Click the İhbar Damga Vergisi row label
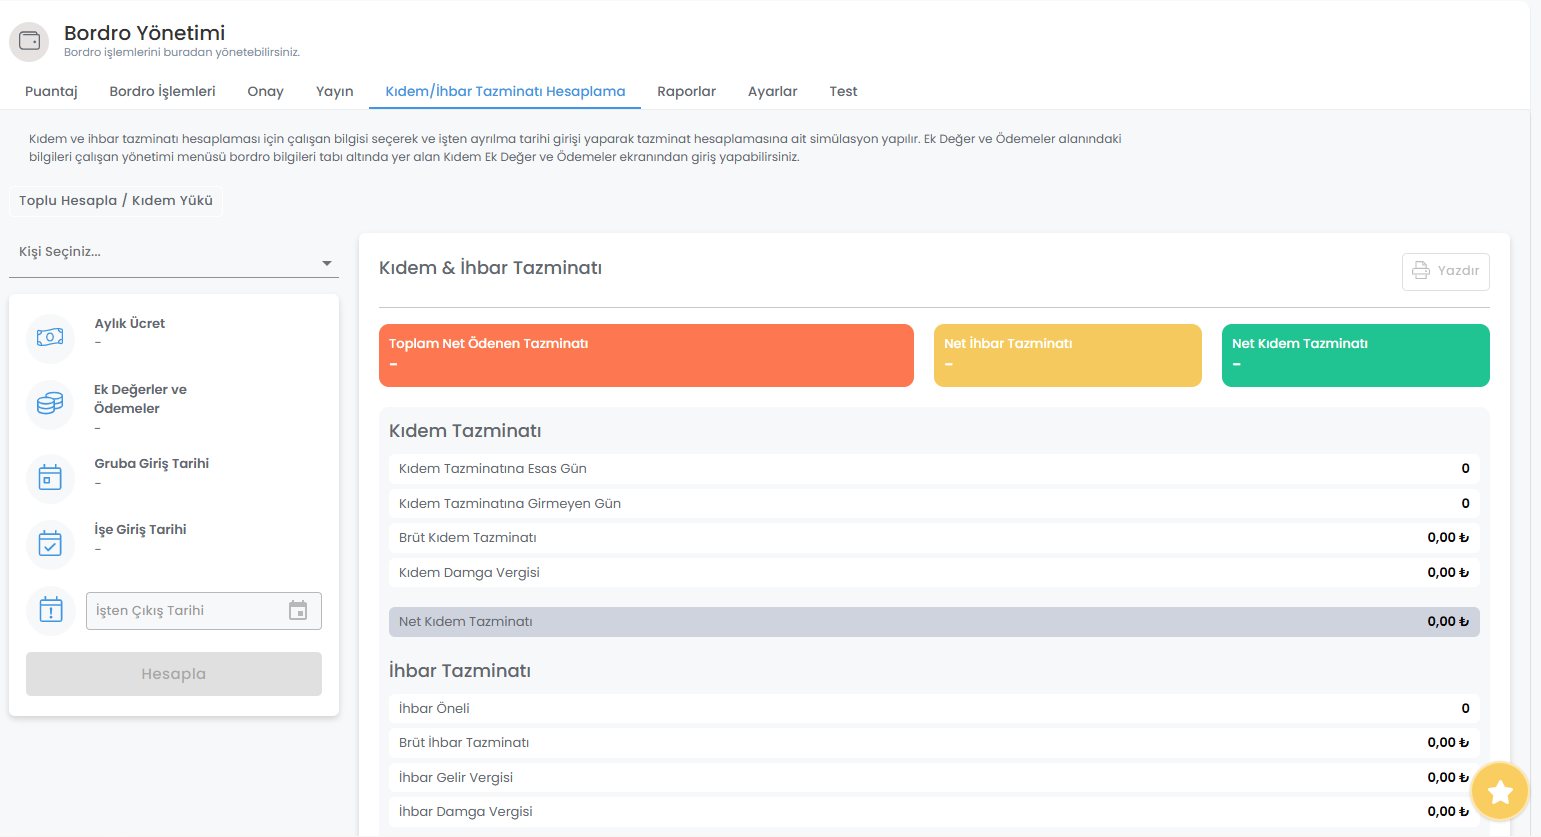Screen dimensions: 1541x837 (466, 812)
